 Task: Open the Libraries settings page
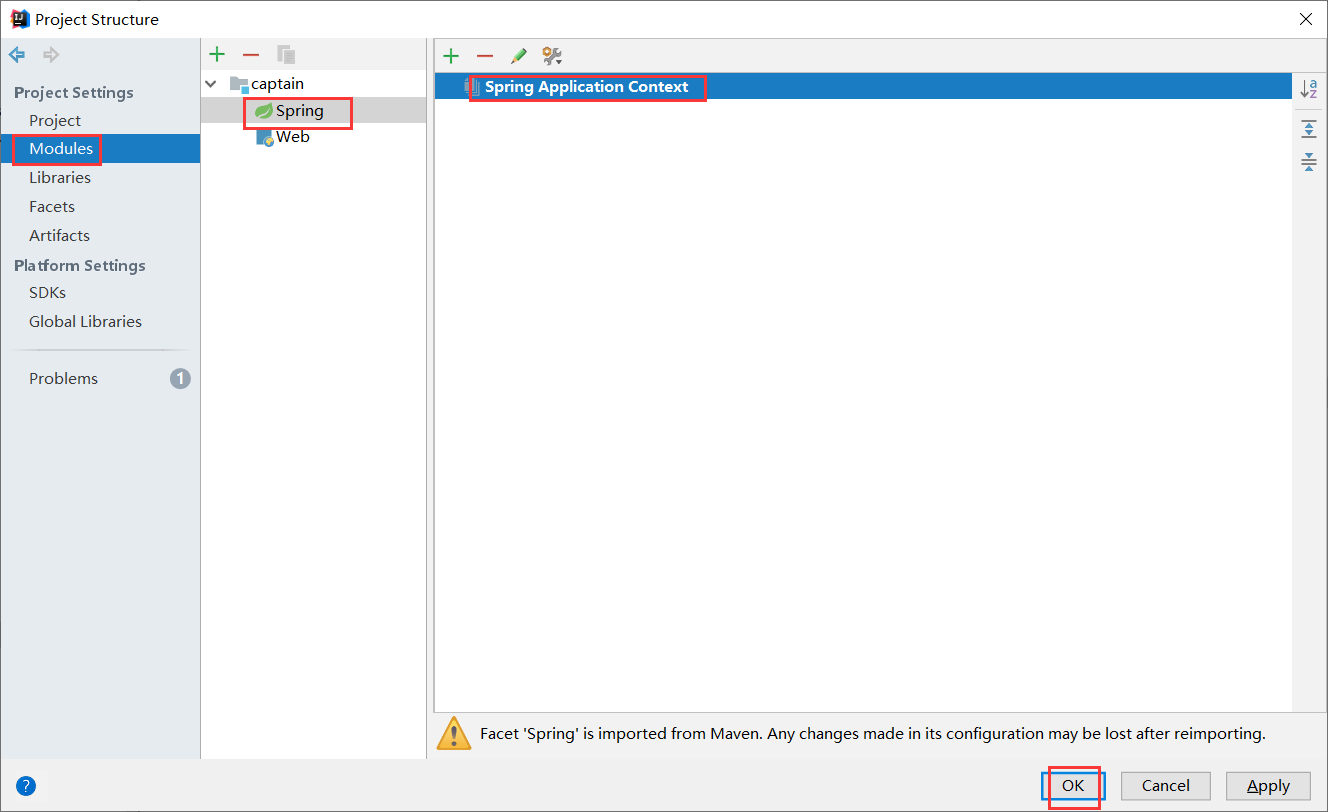(x=60, y=177)
